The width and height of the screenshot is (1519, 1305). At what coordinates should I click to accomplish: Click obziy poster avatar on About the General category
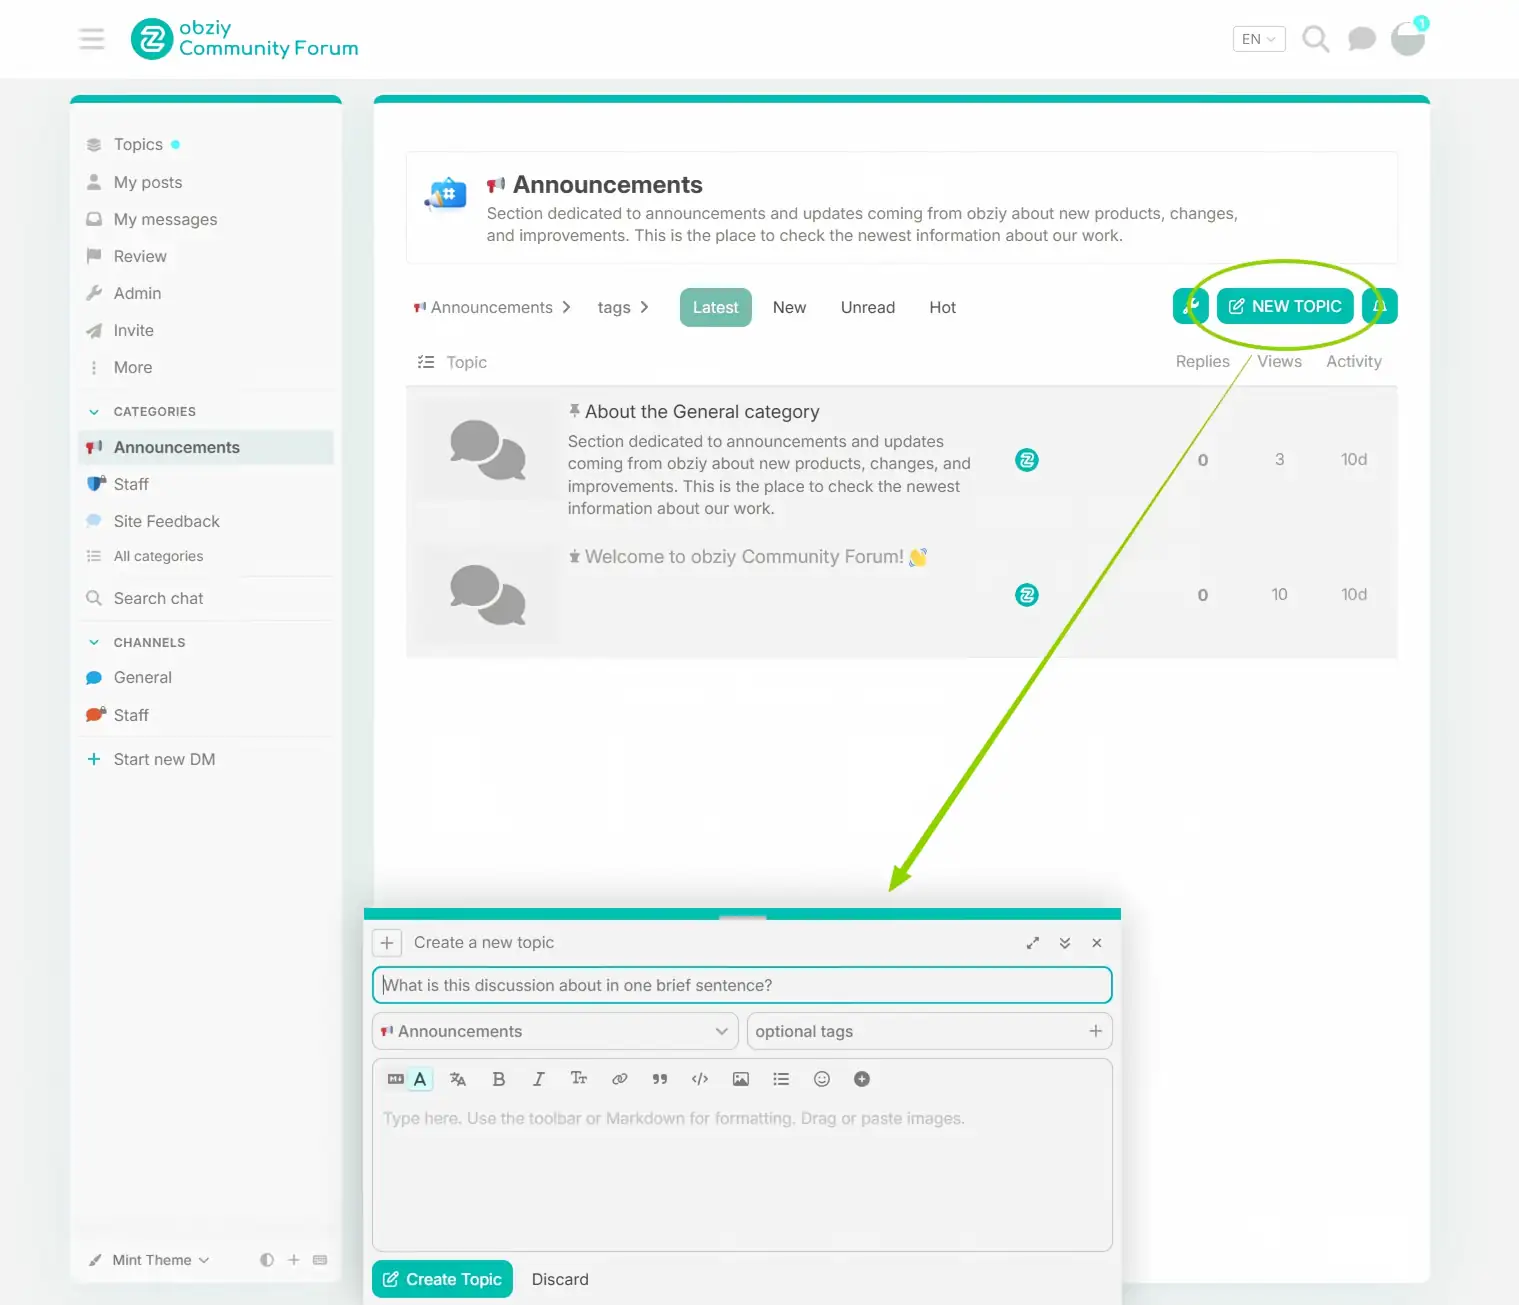click(x=1027, y=460)
